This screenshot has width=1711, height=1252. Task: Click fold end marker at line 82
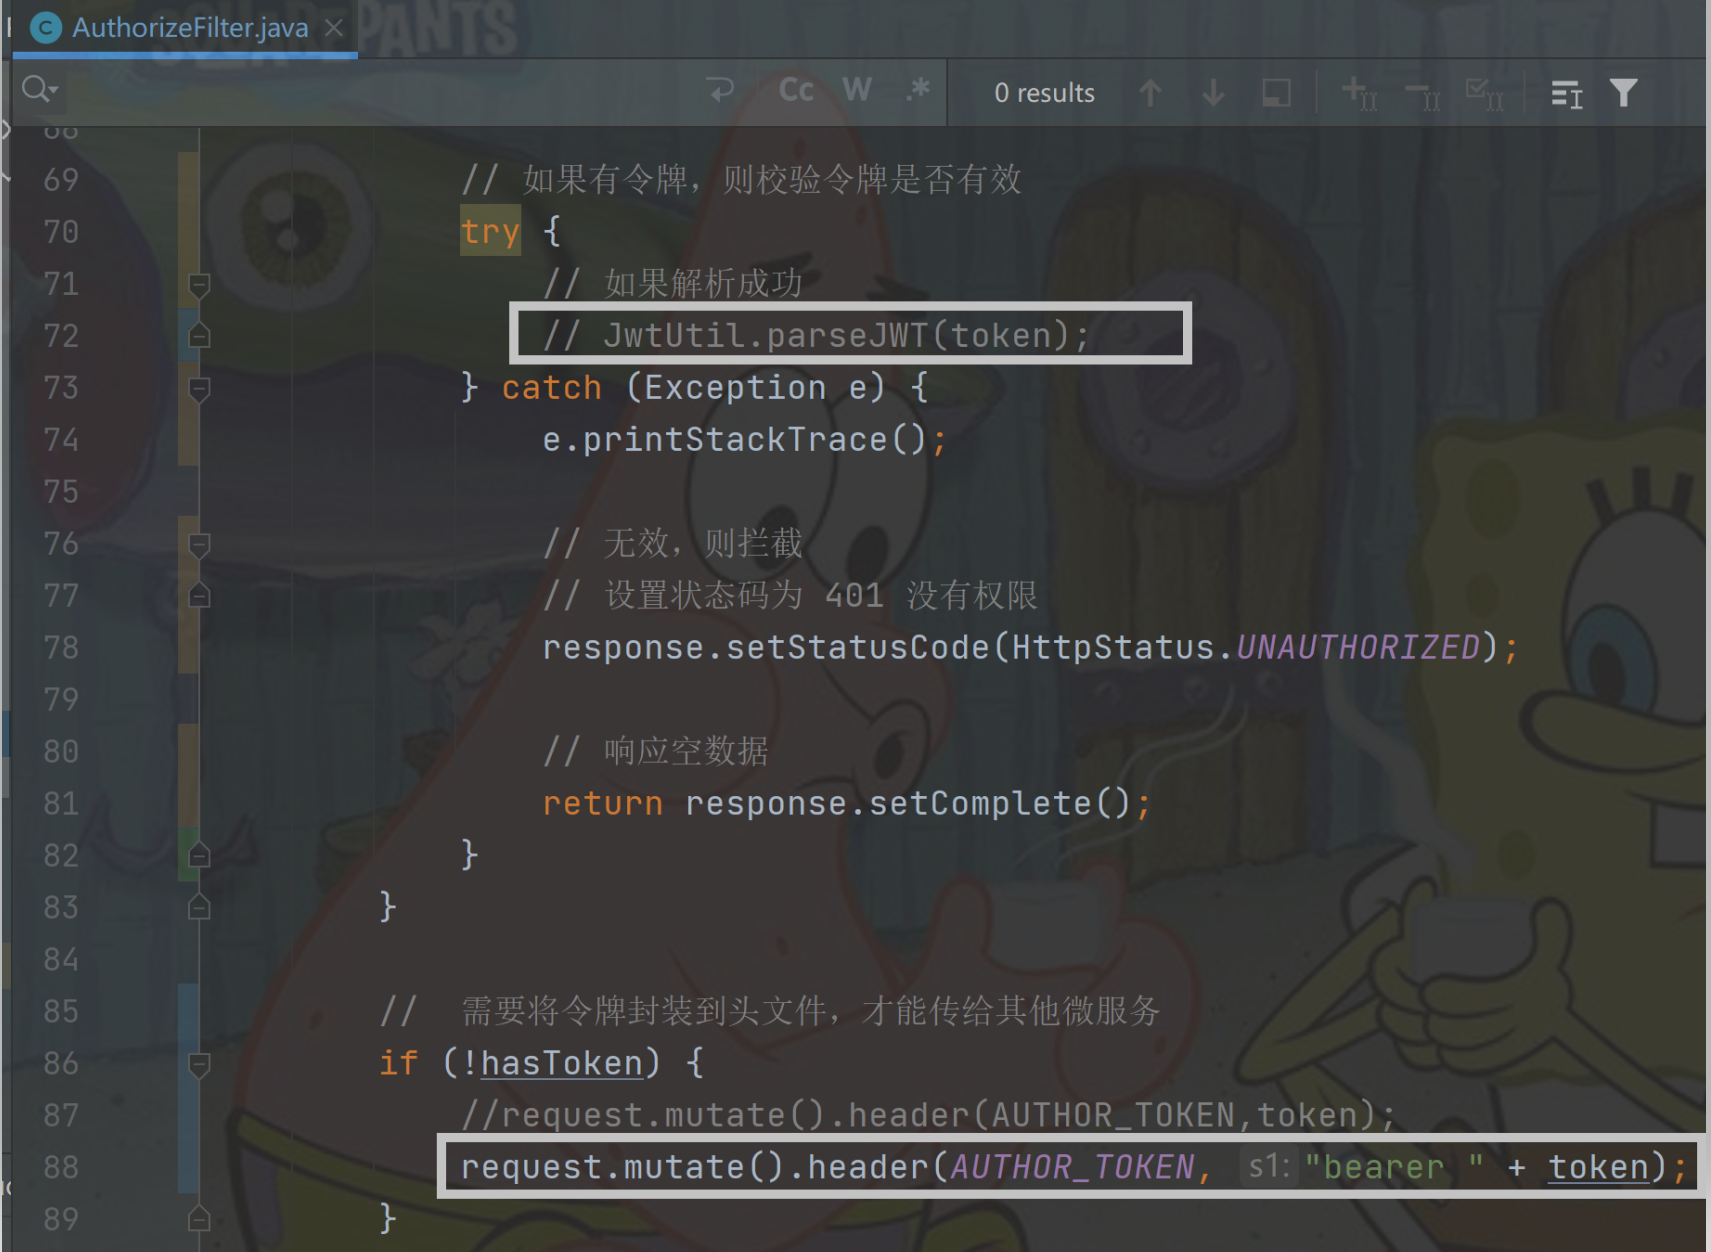199,855
